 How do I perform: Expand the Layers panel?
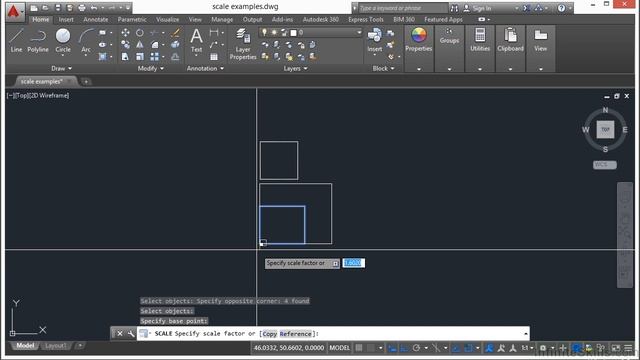point(296,69)
